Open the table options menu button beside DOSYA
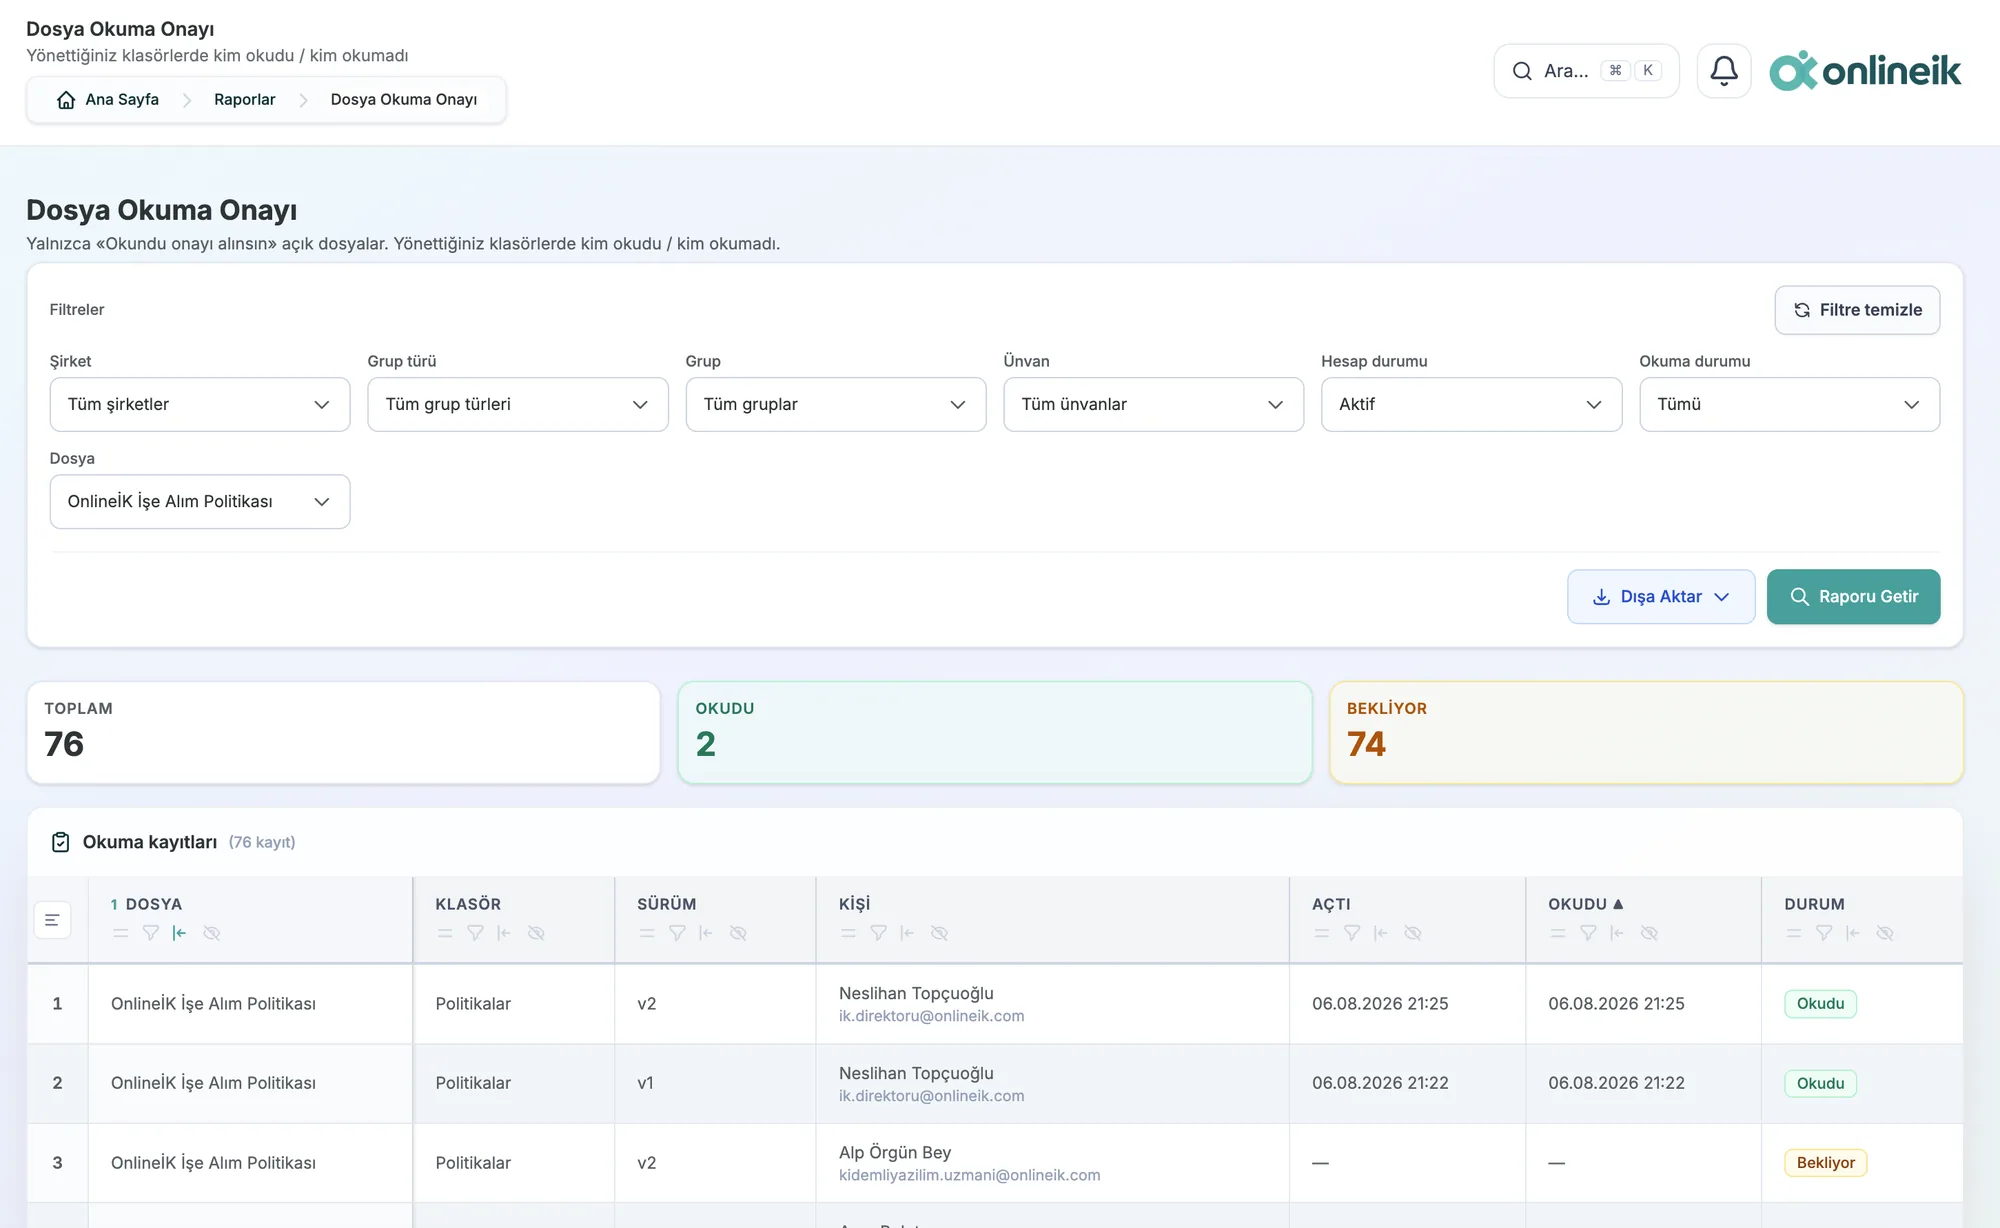This screenshot has width=2000, height=1228. 52,920
